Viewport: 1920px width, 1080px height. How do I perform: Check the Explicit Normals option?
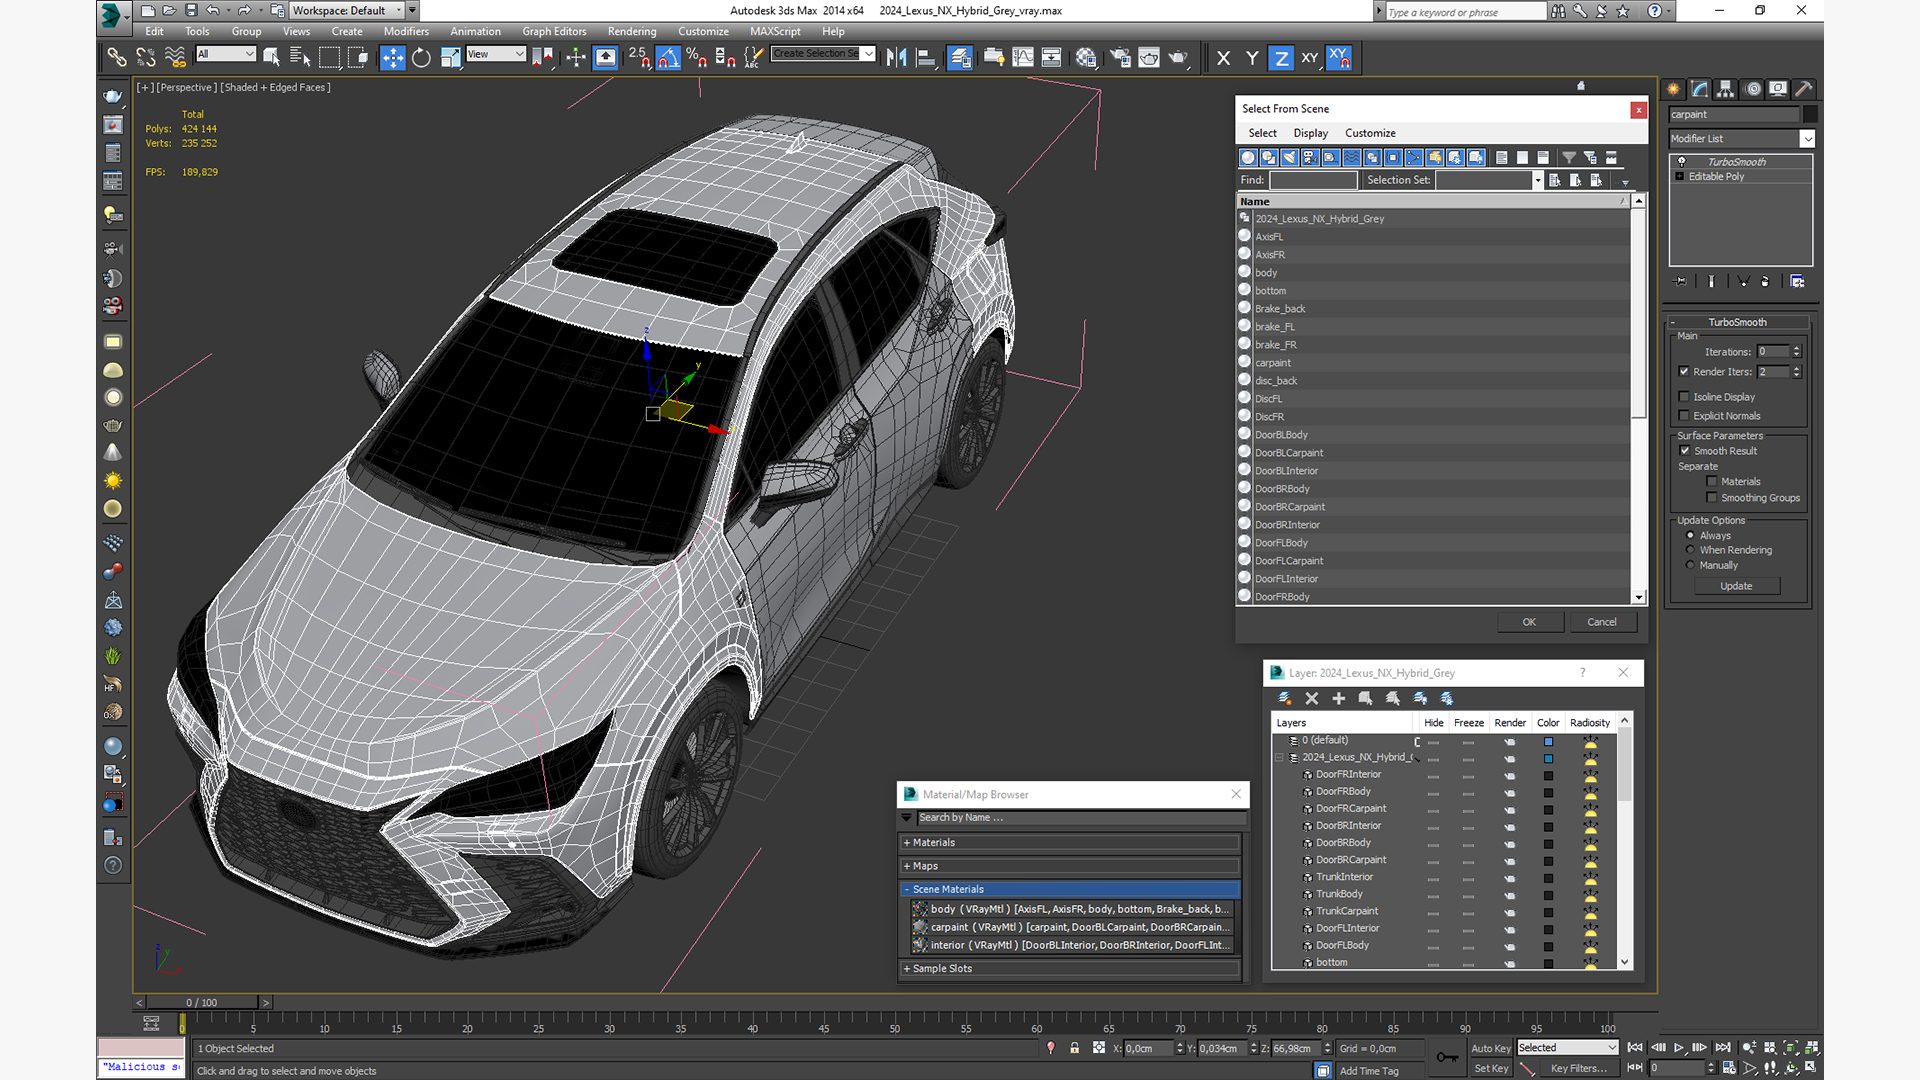click(x=1684, y=416)
